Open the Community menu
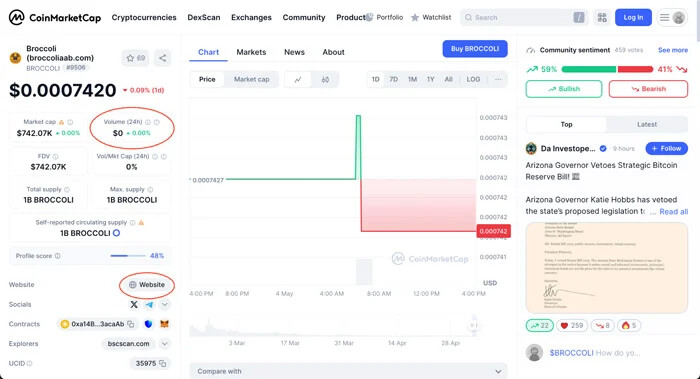Viewport: 700px width, 379px height. pyautogui.click(x=304, y=17)
